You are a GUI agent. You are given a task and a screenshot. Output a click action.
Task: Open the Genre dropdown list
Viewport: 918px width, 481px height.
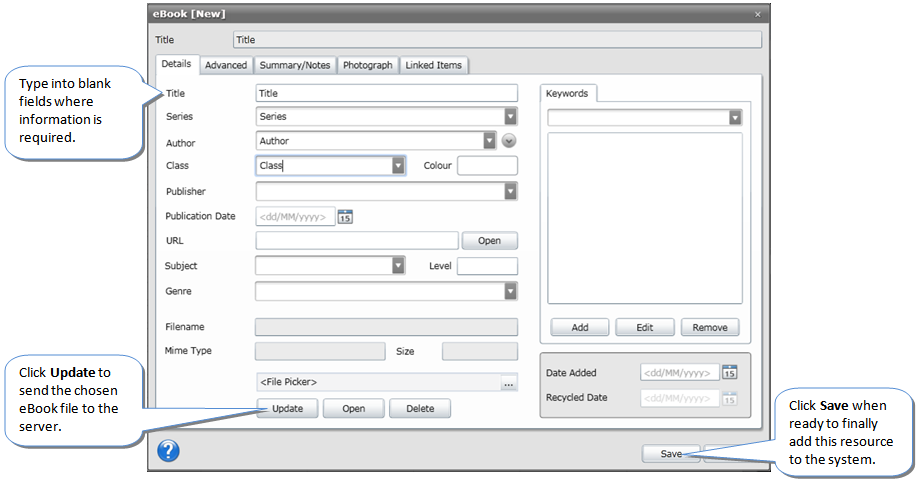coord(510,291)
